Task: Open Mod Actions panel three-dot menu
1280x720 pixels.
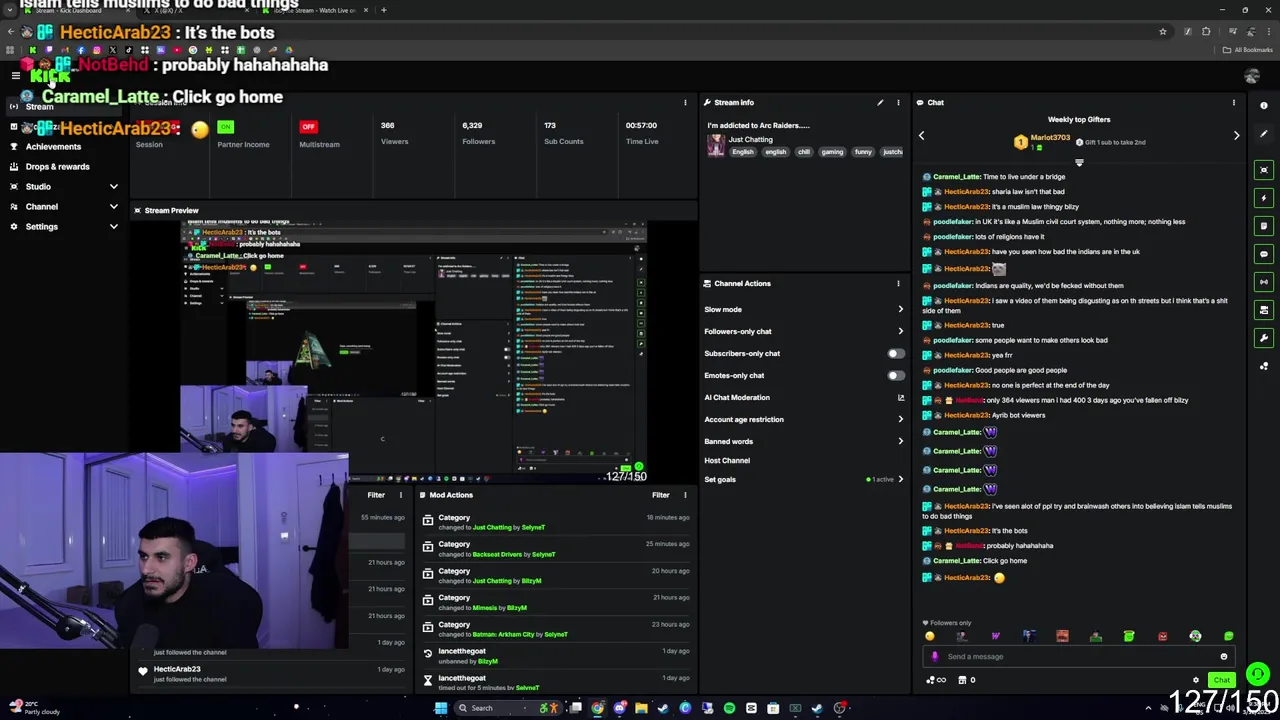Action: point(685,495)
